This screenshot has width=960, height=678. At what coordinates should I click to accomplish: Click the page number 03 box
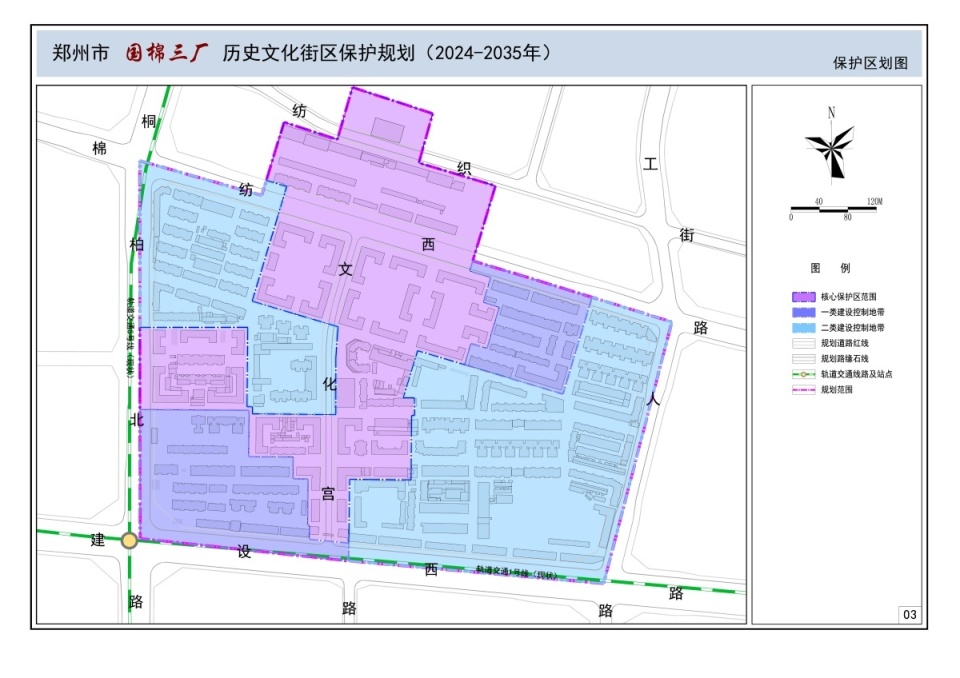pos(910,614)
